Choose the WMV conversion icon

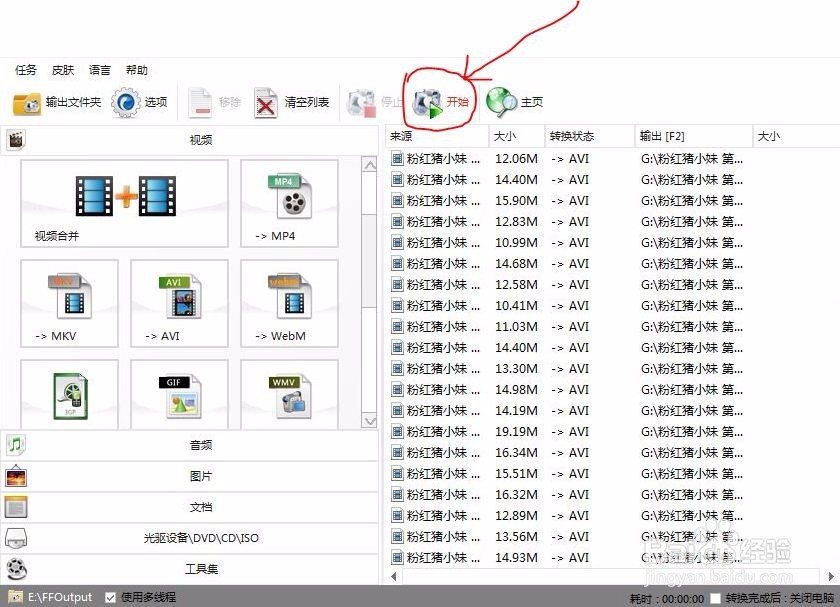pyautogui.click(x=289, y=394)
